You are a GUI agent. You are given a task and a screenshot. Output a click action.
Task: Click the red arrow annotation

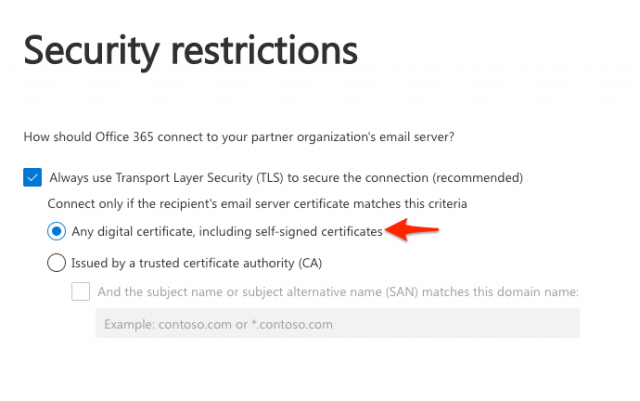tap(412, 229)
